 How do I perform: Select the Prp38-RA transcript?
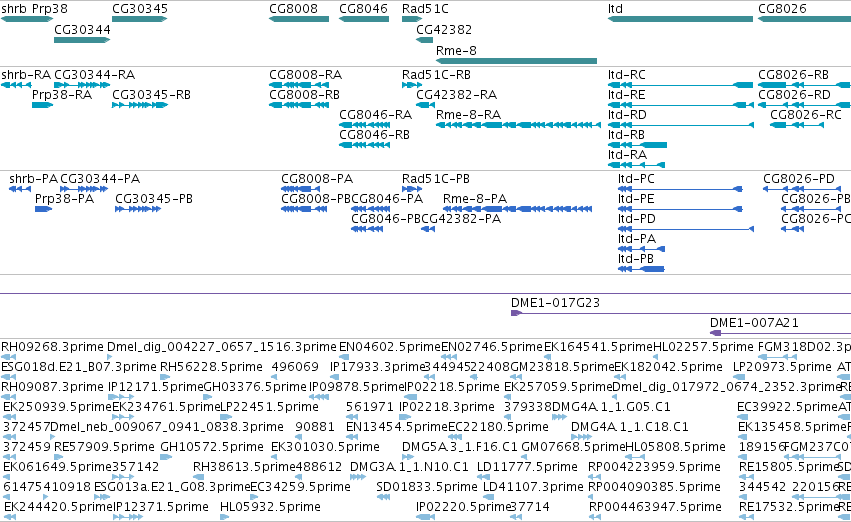[42, 105]
